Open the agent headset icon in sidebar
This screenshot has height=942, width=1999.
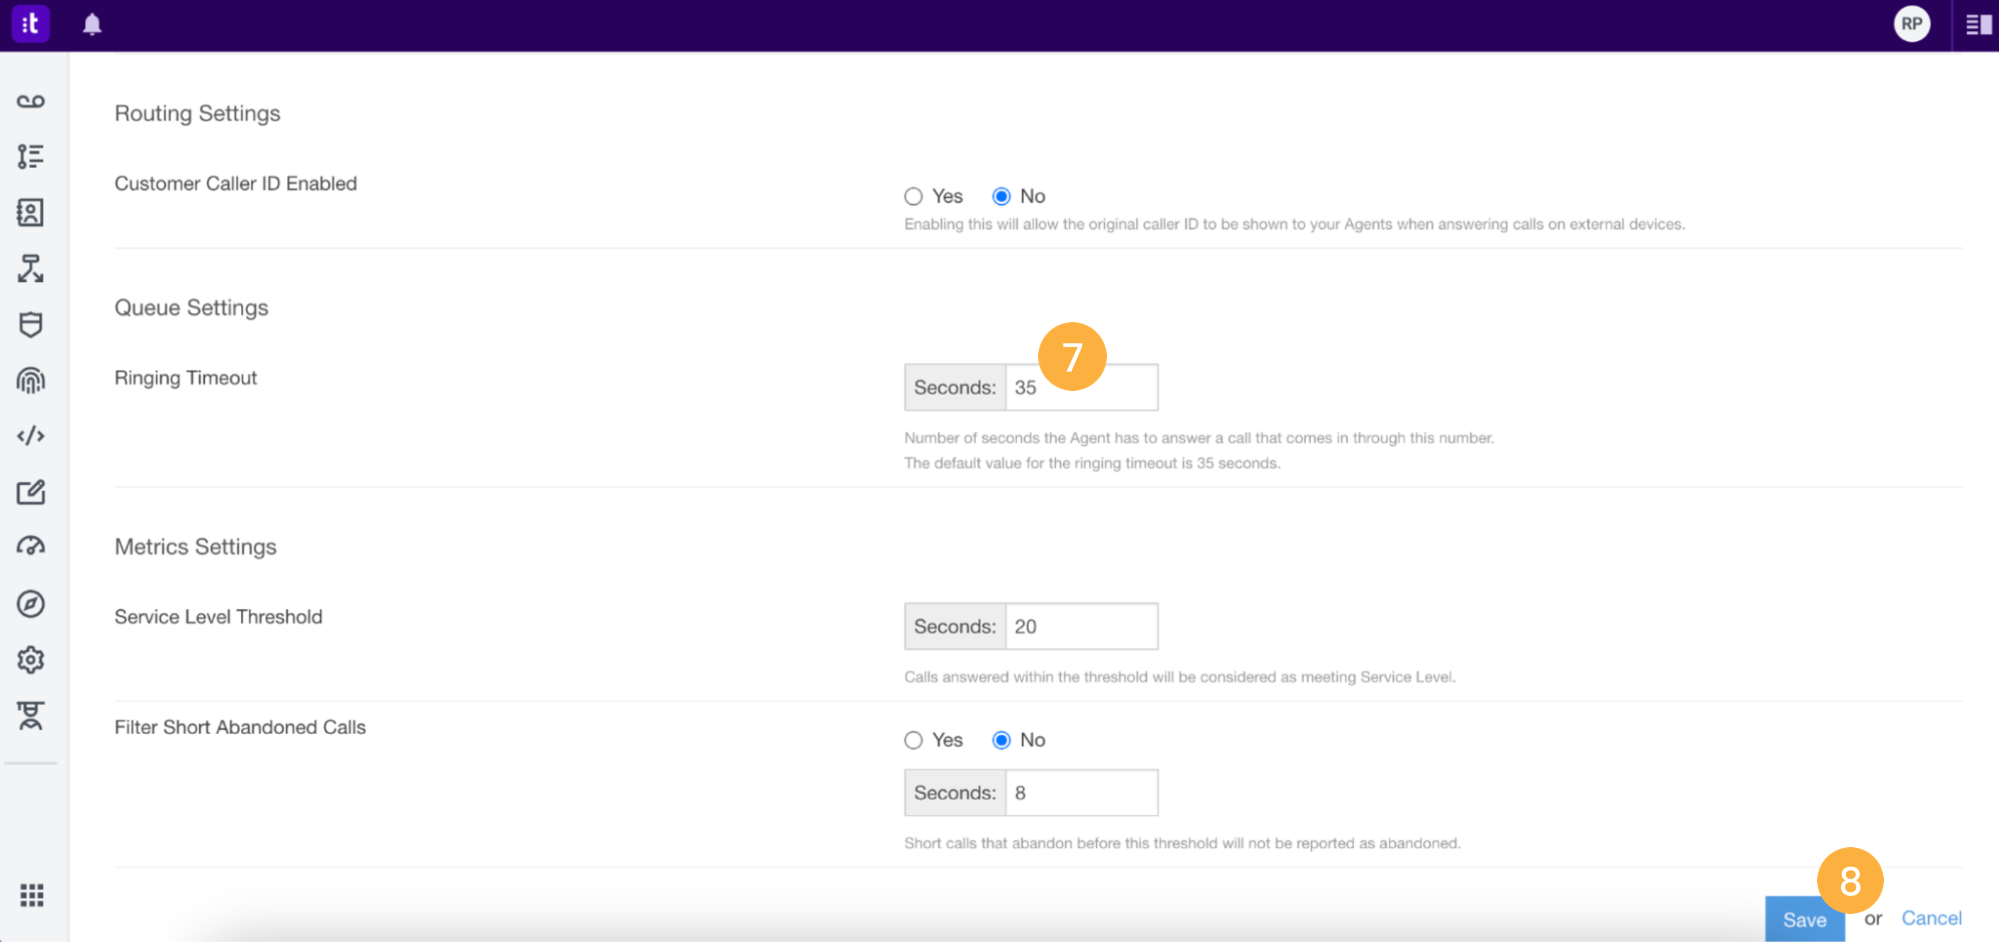point(31,716)
